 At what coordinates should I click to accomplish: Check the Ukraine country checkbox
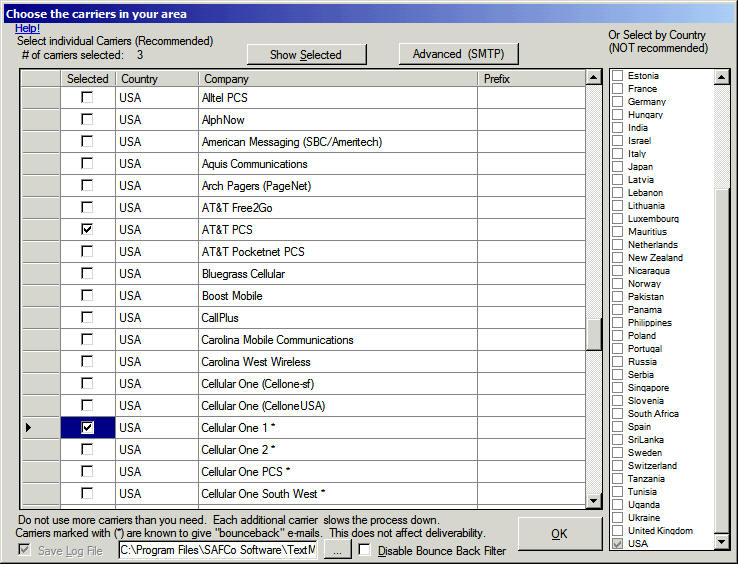click(x=618, y=517)
